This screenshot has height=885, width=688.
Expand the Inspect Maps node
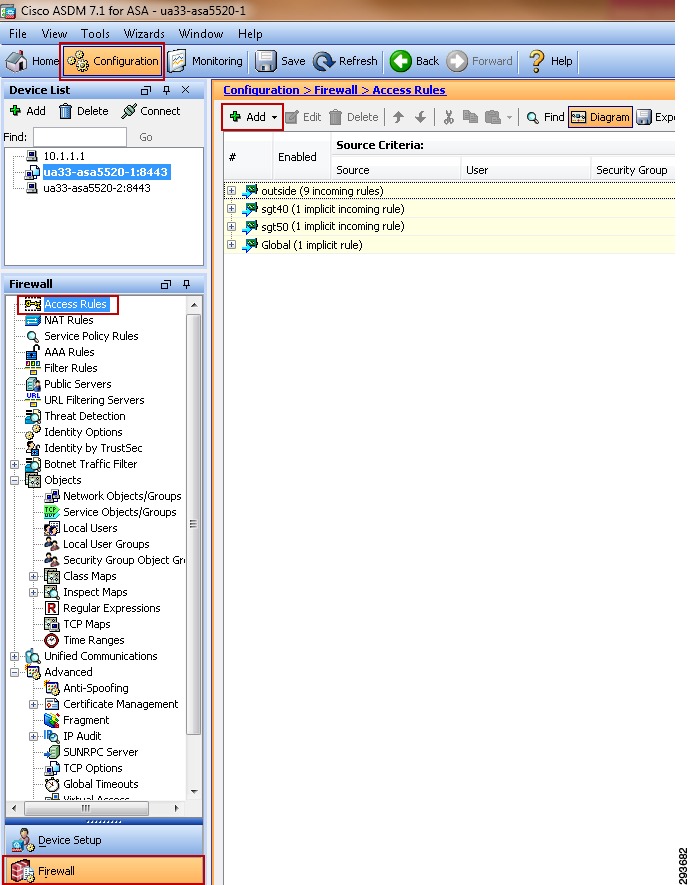click(x=33, y=592)
